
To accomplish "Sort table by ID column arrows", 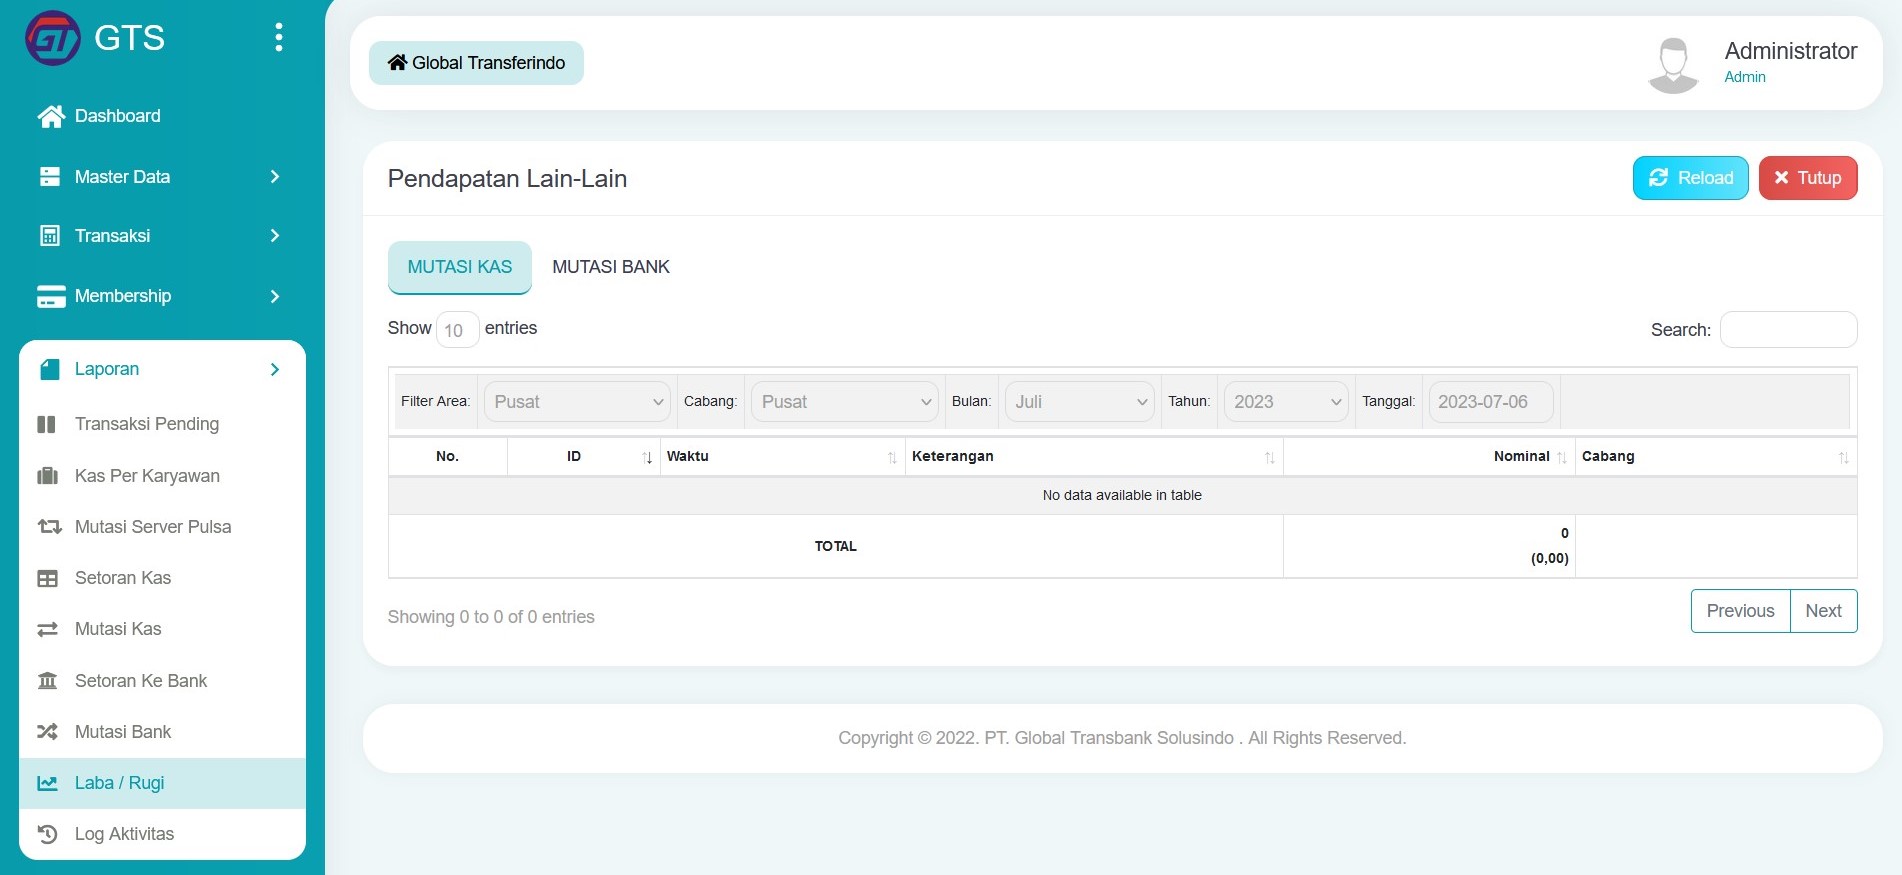I will (x=647, y=457).
